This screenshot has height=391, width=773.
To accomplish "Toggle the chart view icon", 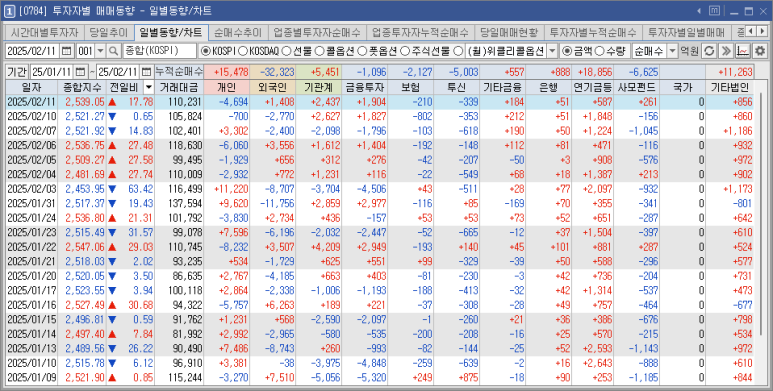I will click(743, 51).
